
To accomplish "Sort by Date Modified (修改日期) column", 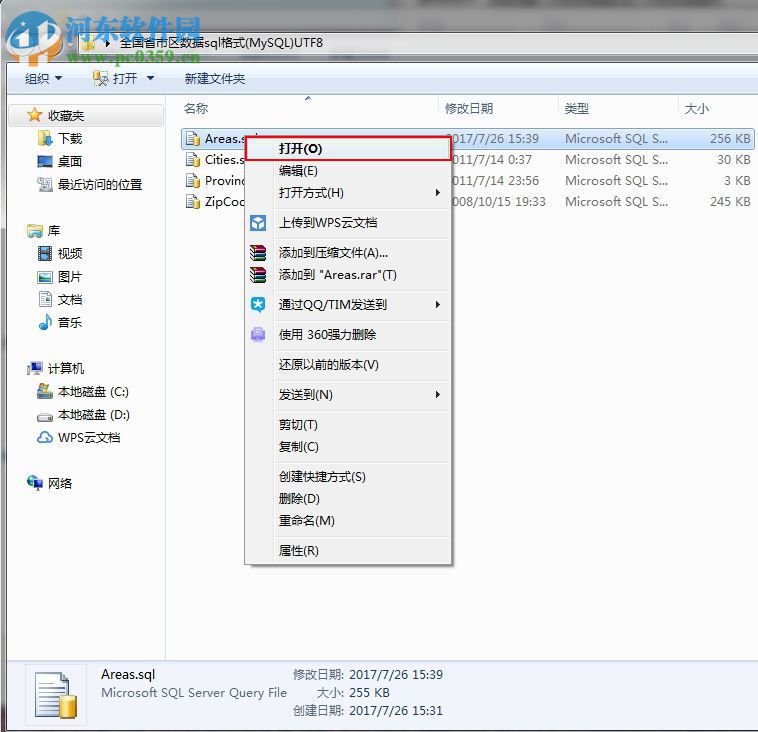I will point(469,108).
